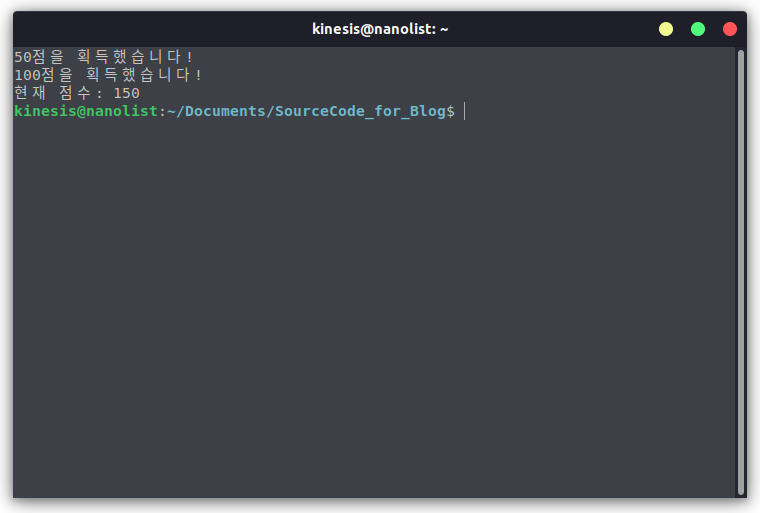Viewport: 760px width, 513px height.
Task: Click the dollar sign prompt symbol
Action: tap(451, 112)
